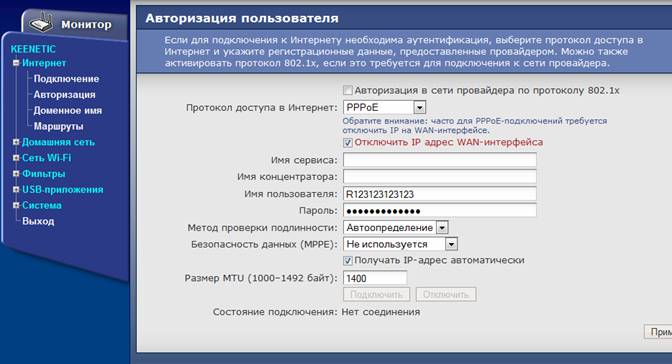
Task: Open Доменное имя page in sidebar
Action: pyautogui.click(x=68, y=111)
